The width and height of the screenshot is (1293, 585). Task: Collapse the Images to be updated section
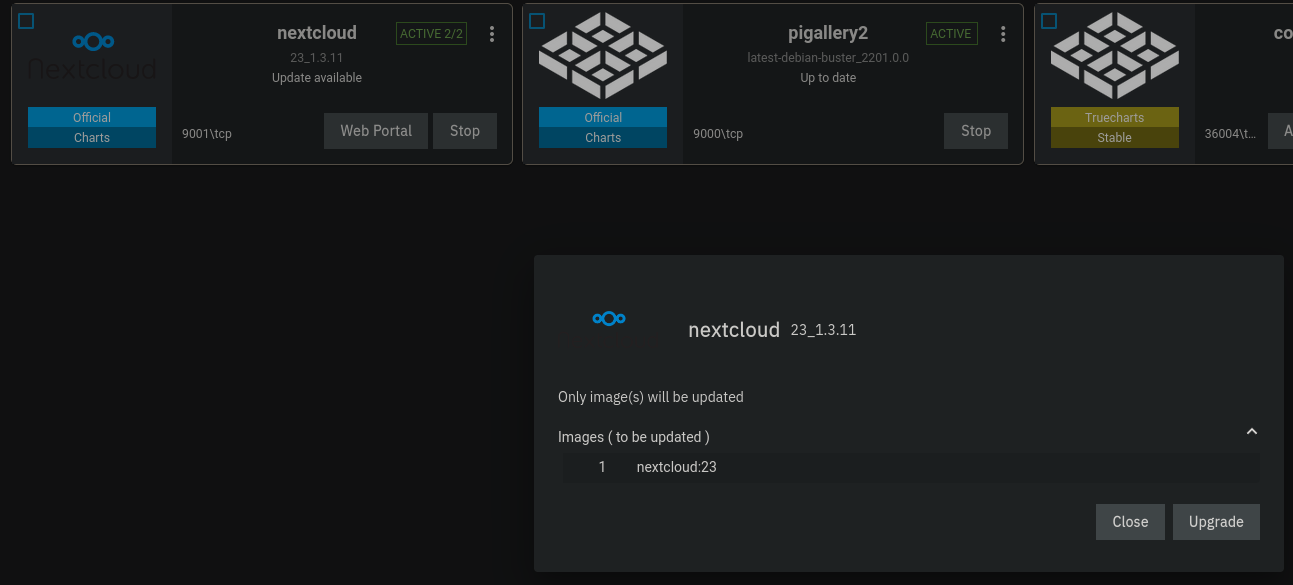1251,432
